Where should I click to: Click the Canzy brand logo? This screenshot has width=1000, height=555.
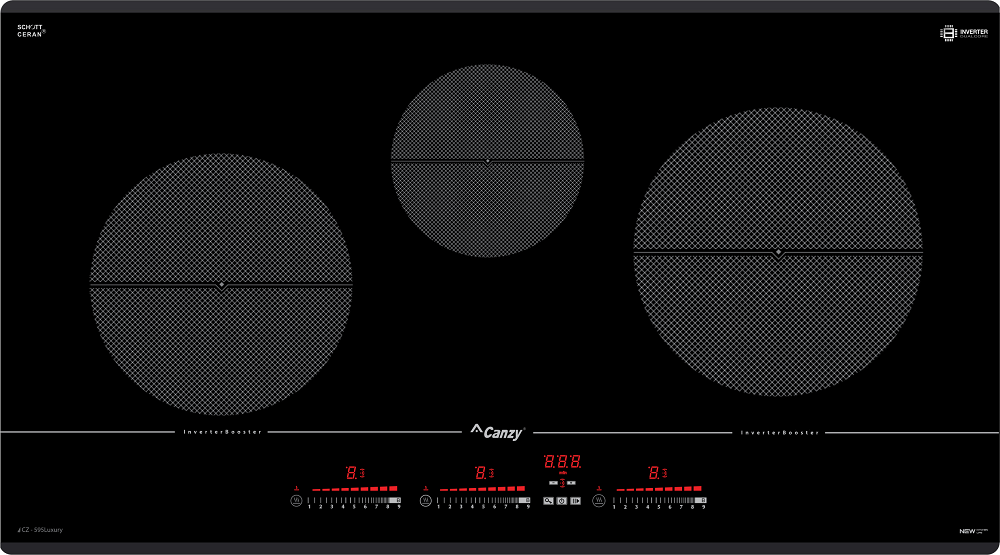point(498,433)
